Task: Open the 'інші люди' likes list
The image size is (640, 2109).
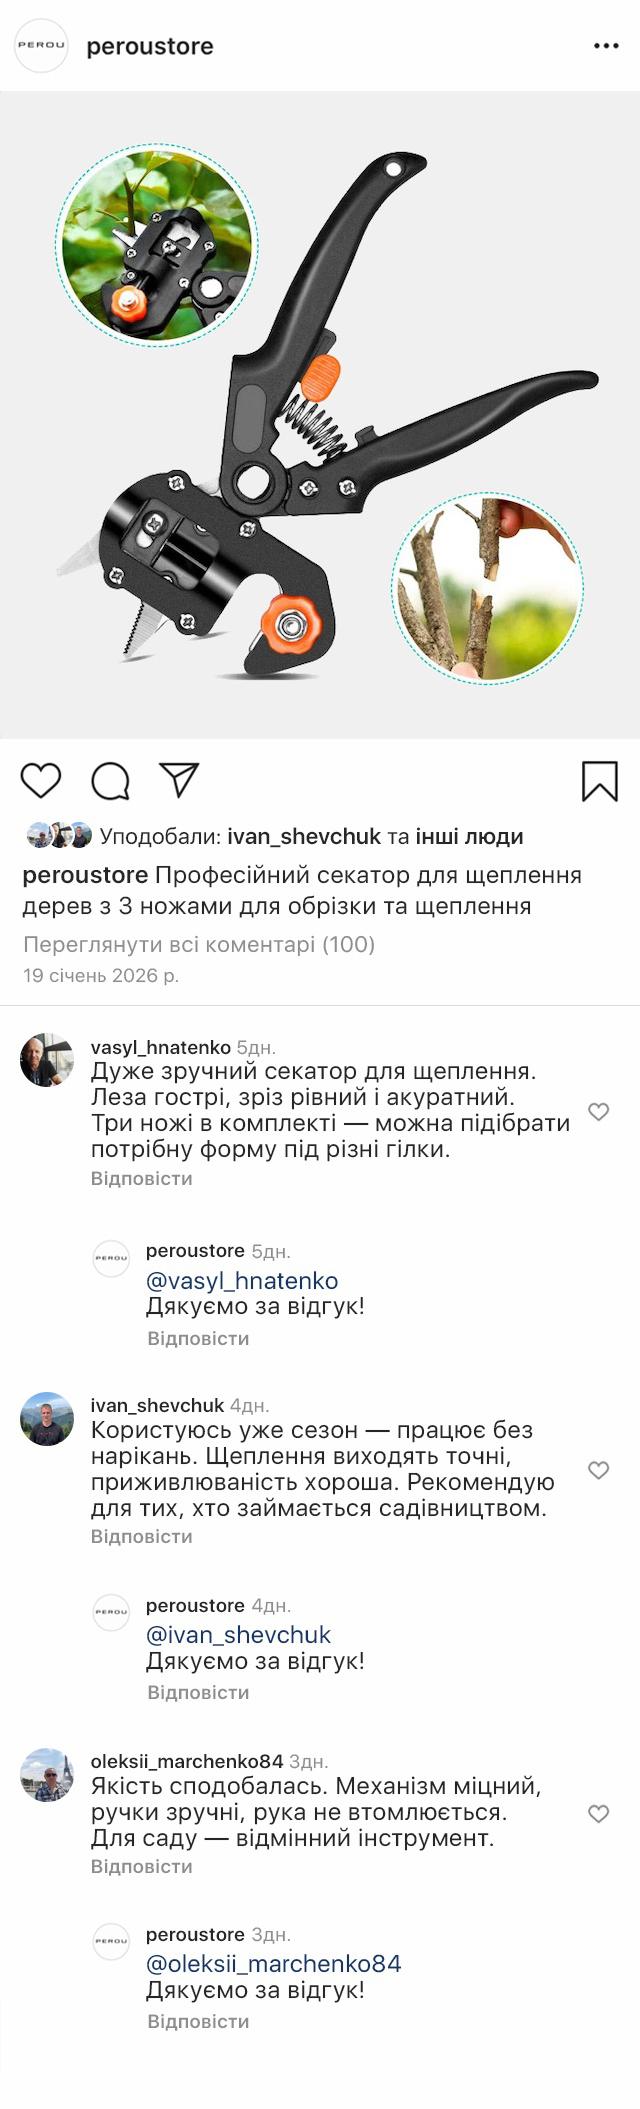Action: (469, 836)
